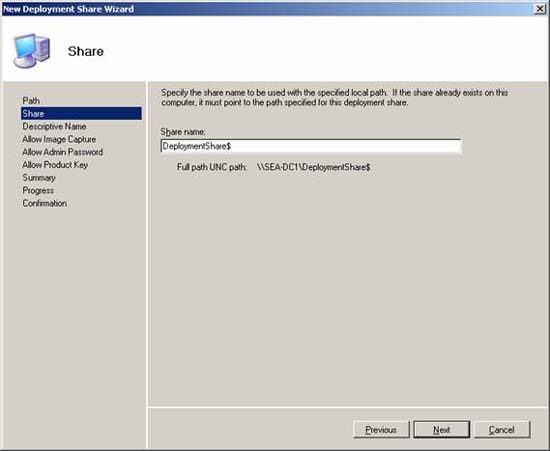Jump to Allow Admin Password step
The width and height of the screenshot is (550, 451).
[62, 152]
